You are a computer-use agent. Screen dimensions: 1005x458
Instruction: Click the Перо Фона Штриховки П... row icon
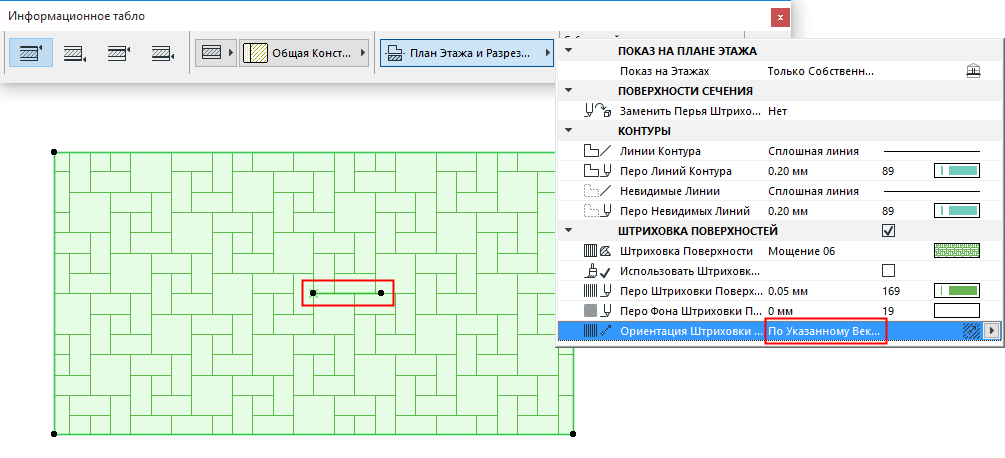[598, 311]
